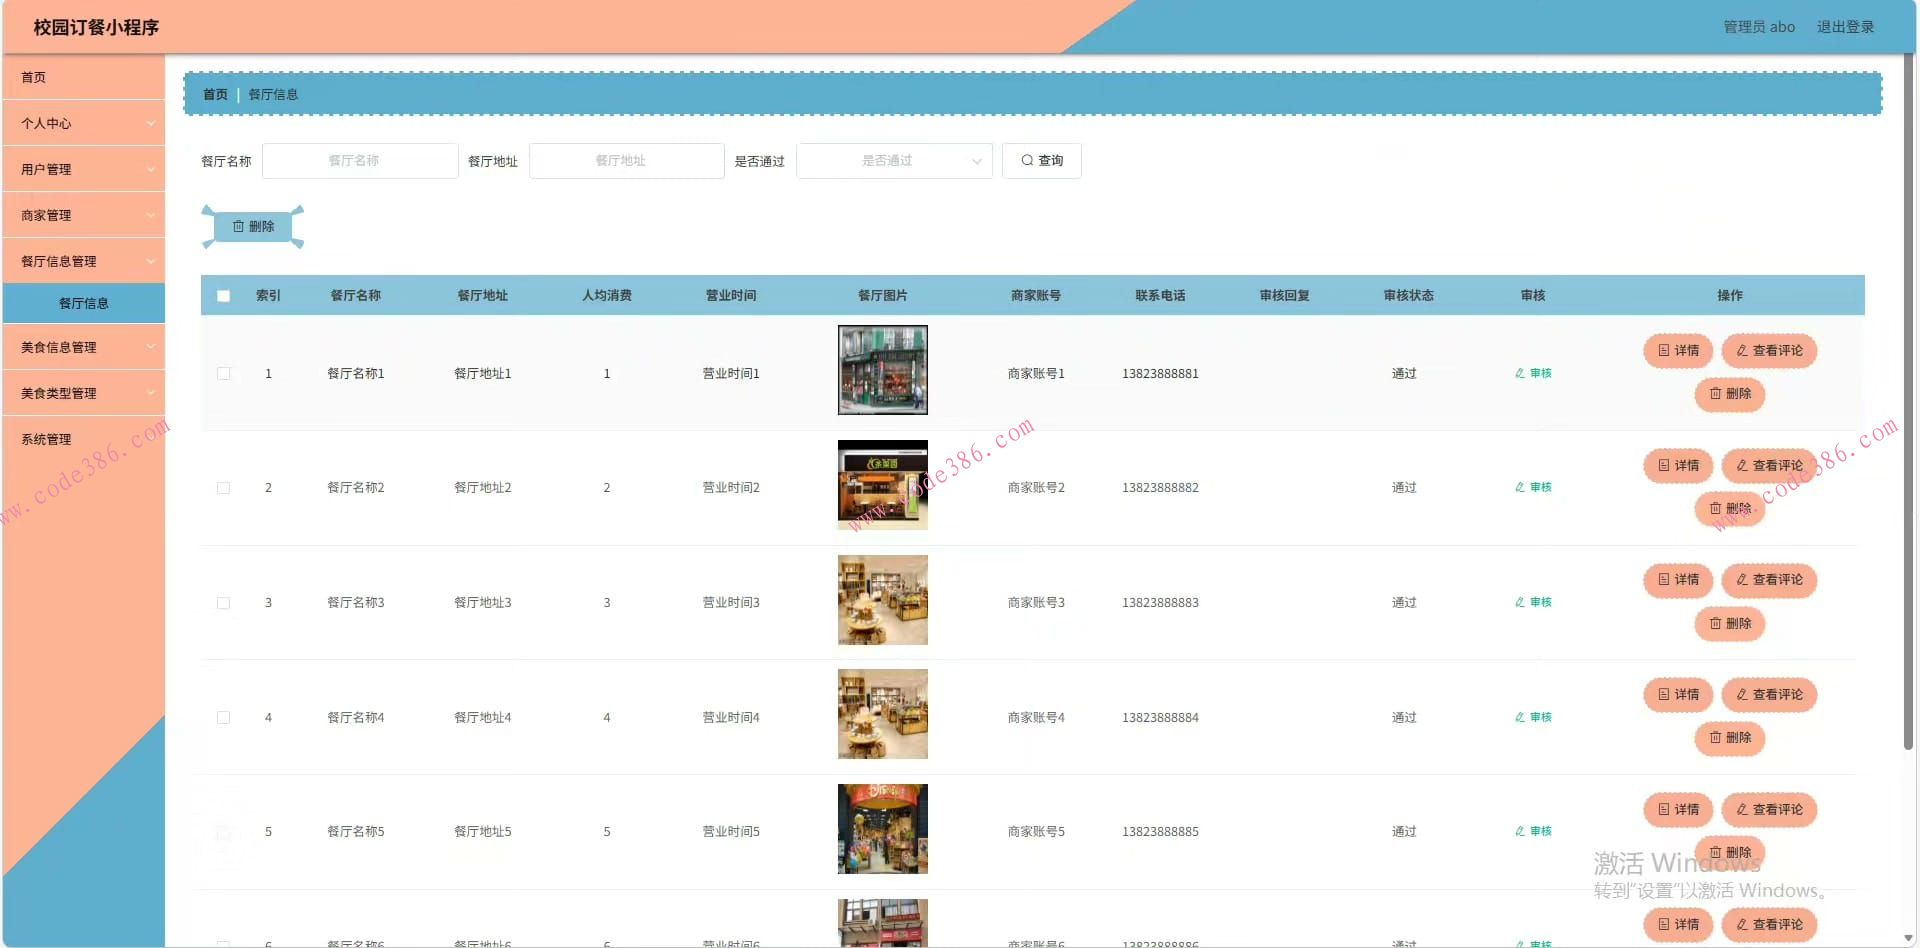Toggle the select-all checkbox in table header
This screenshot has width=1920, height=948.
224,296
